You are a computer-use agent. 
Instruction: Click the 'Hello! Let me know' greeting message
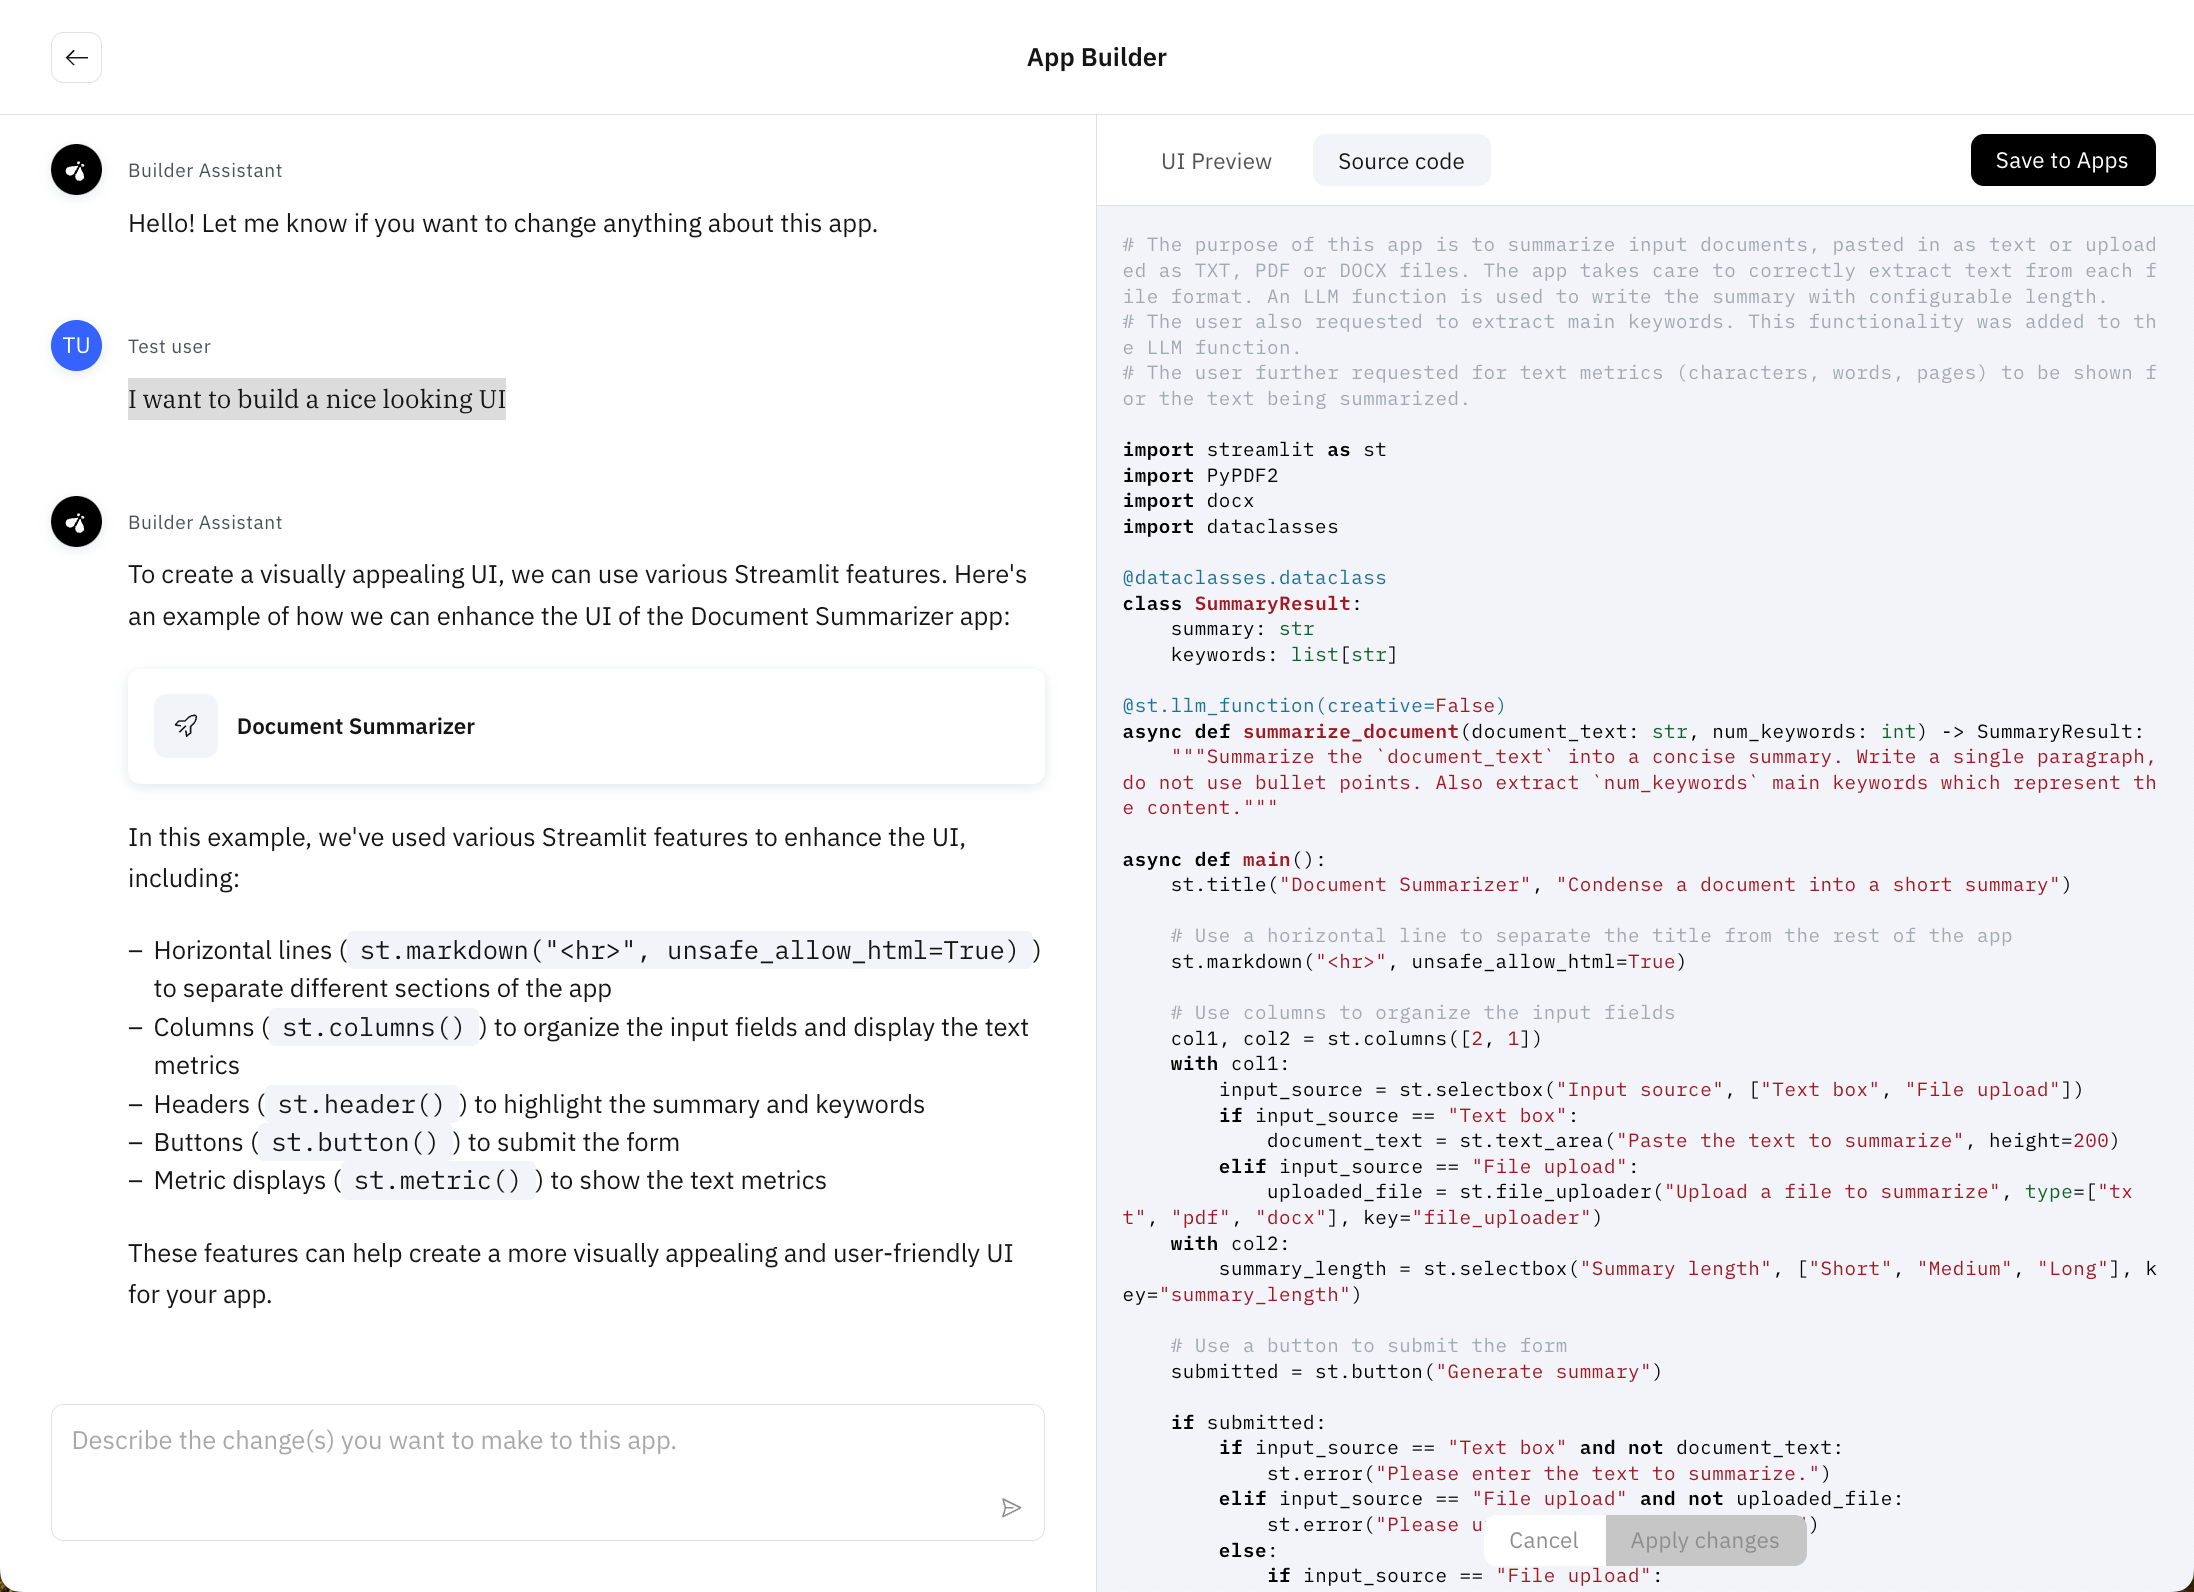(x=503, y=223)
